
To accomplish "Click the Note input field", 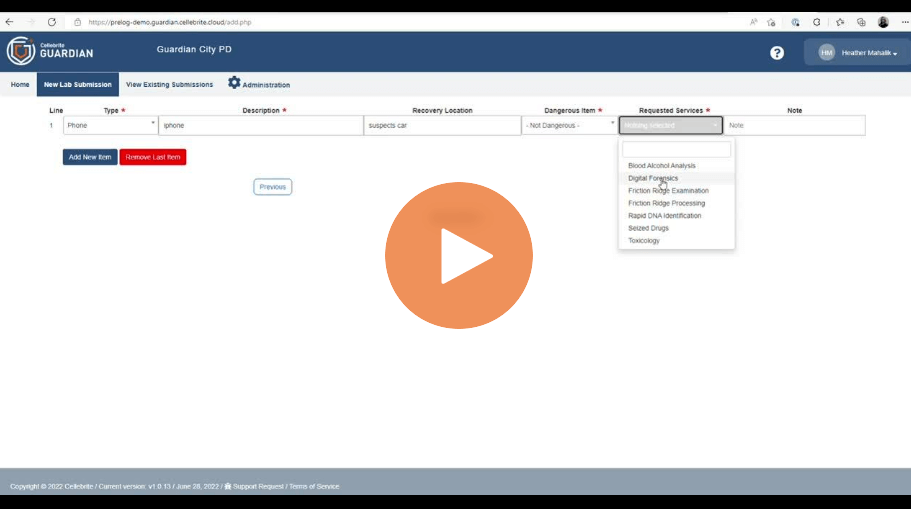I will [794, 126].
